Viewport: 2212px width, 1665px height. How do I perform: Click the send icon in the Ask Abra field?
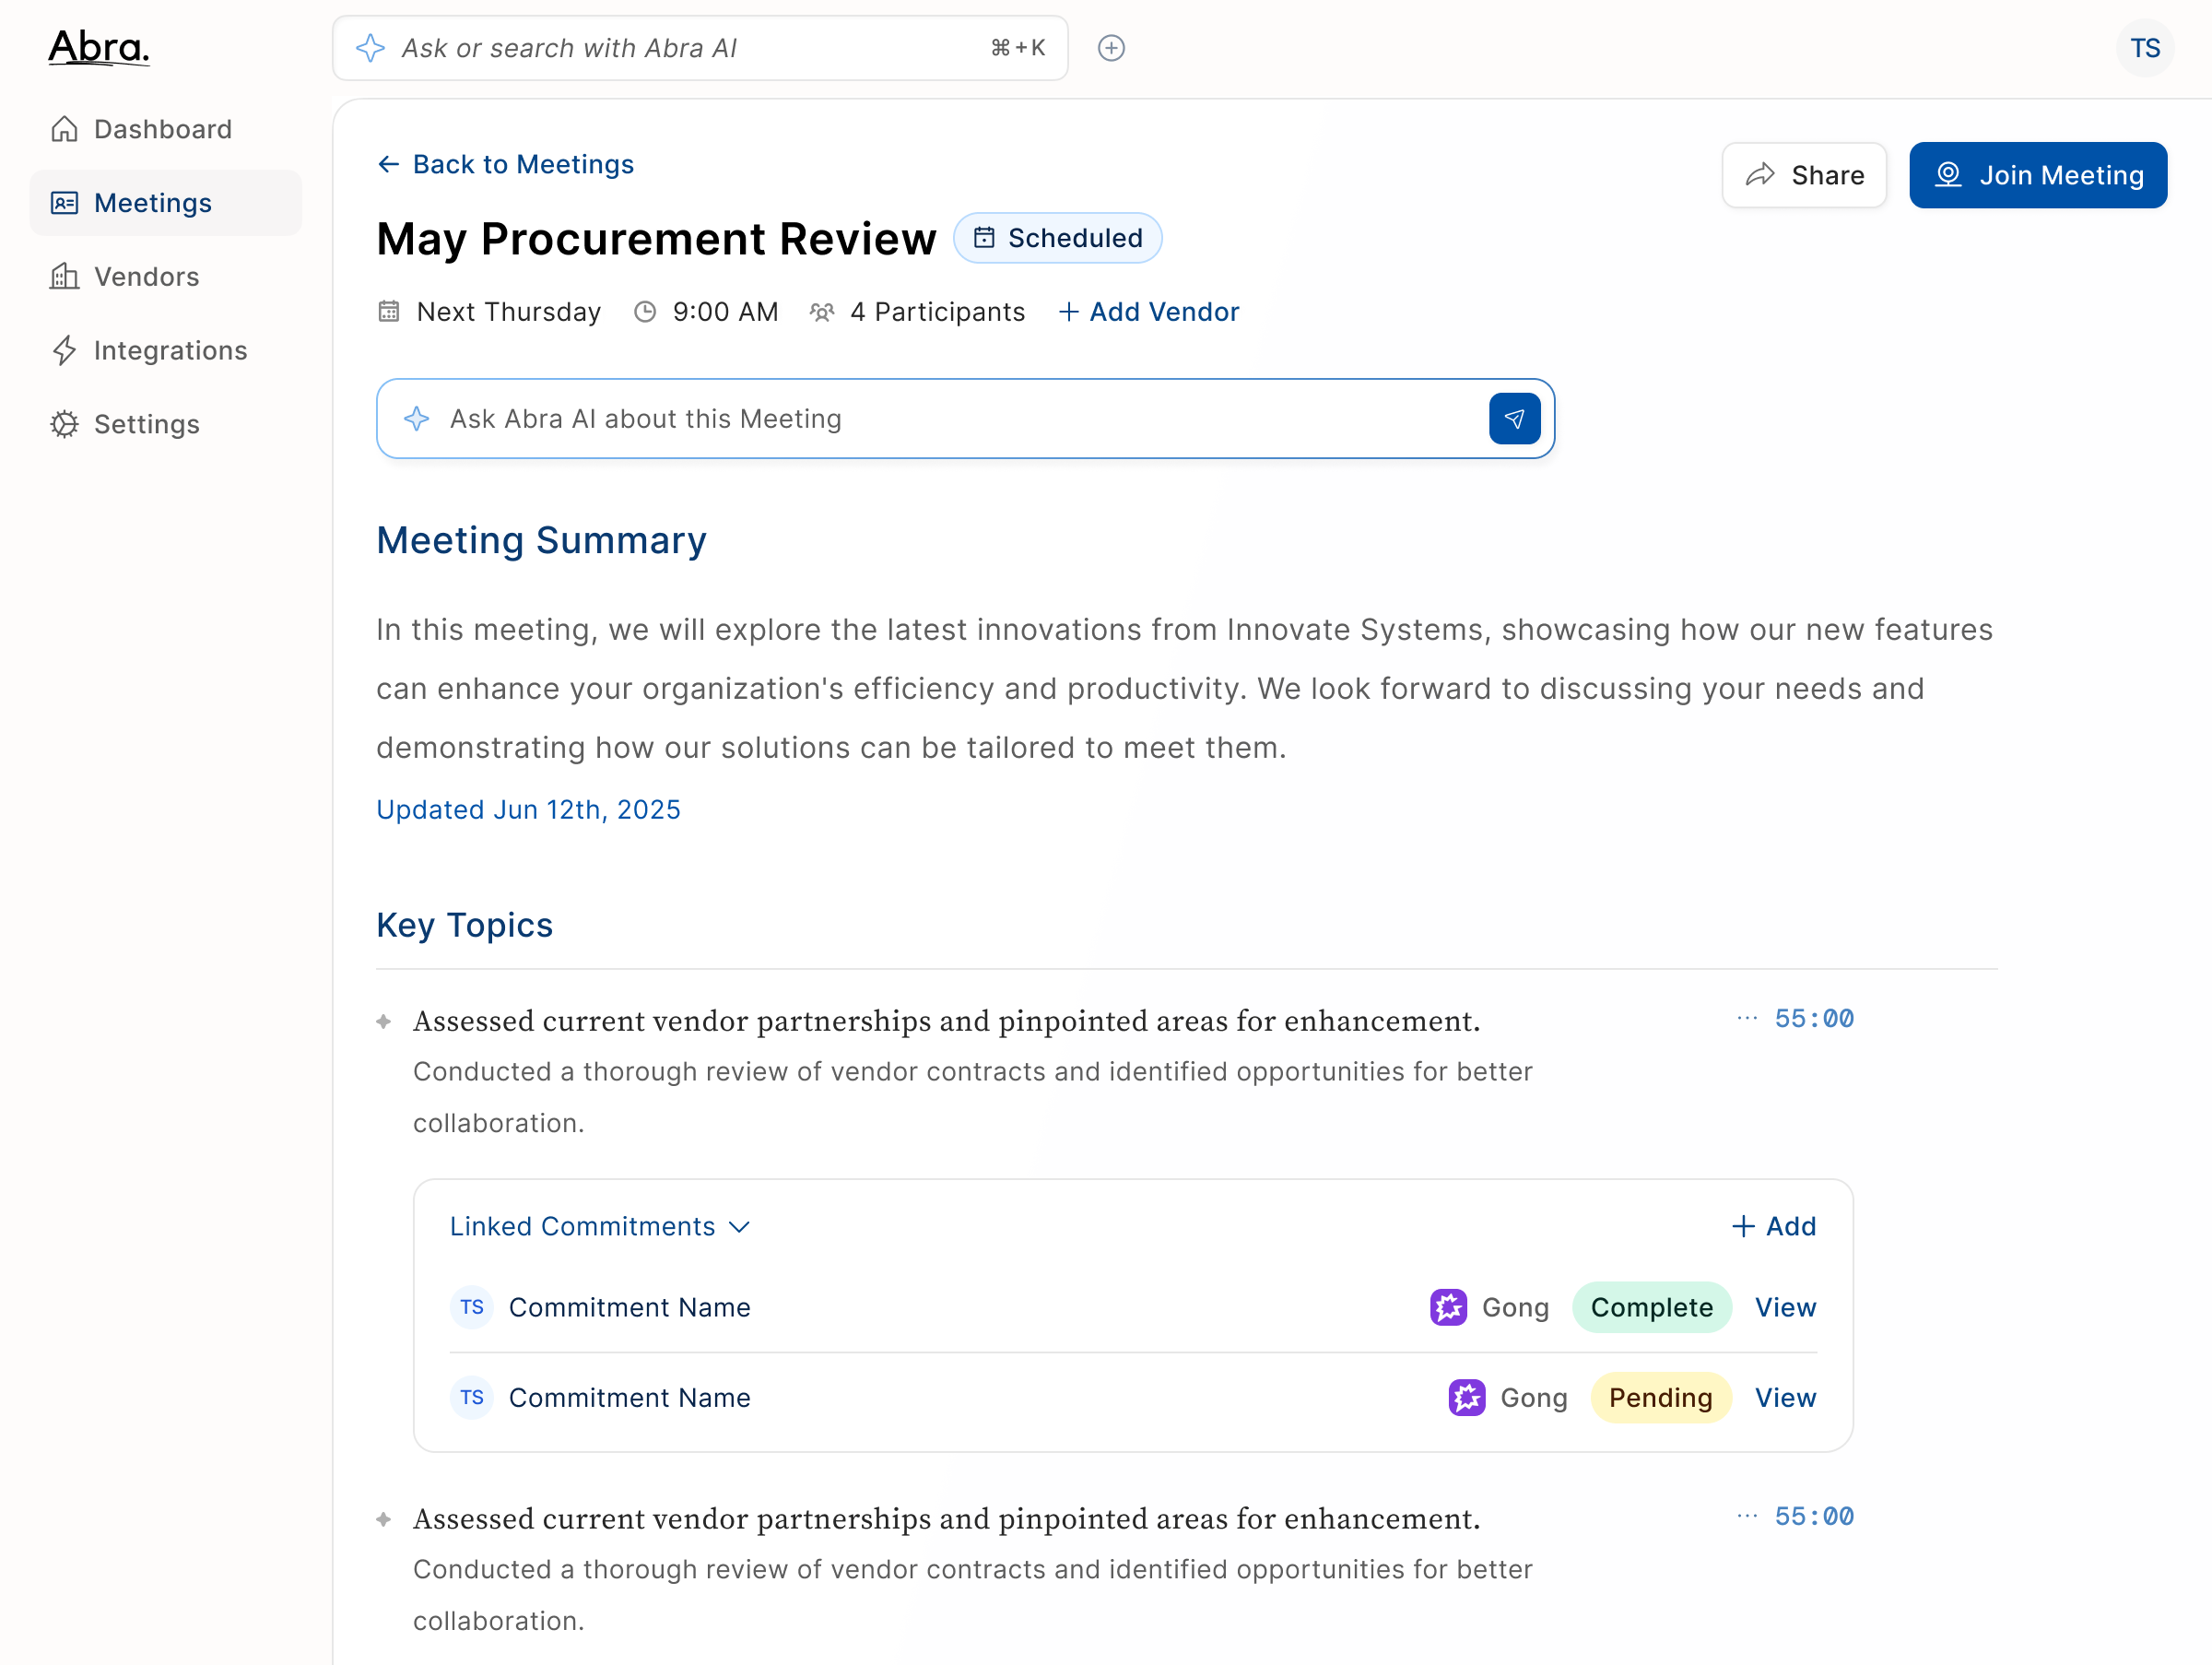click(1514, 418)
